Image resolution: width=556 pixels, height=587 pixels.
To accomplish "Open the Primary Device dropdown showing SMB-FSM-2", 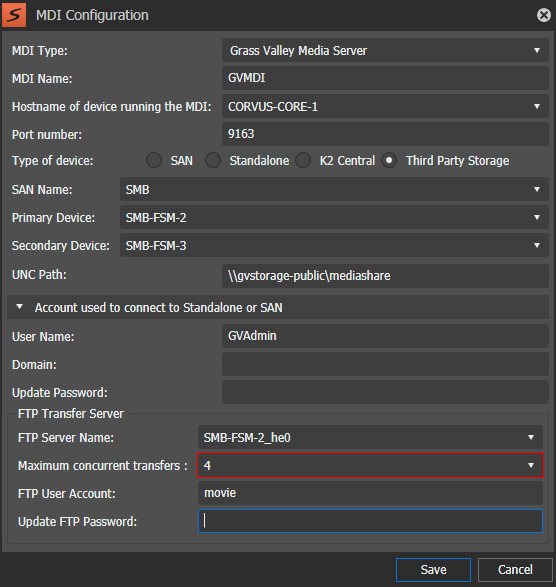I will 334,217.
